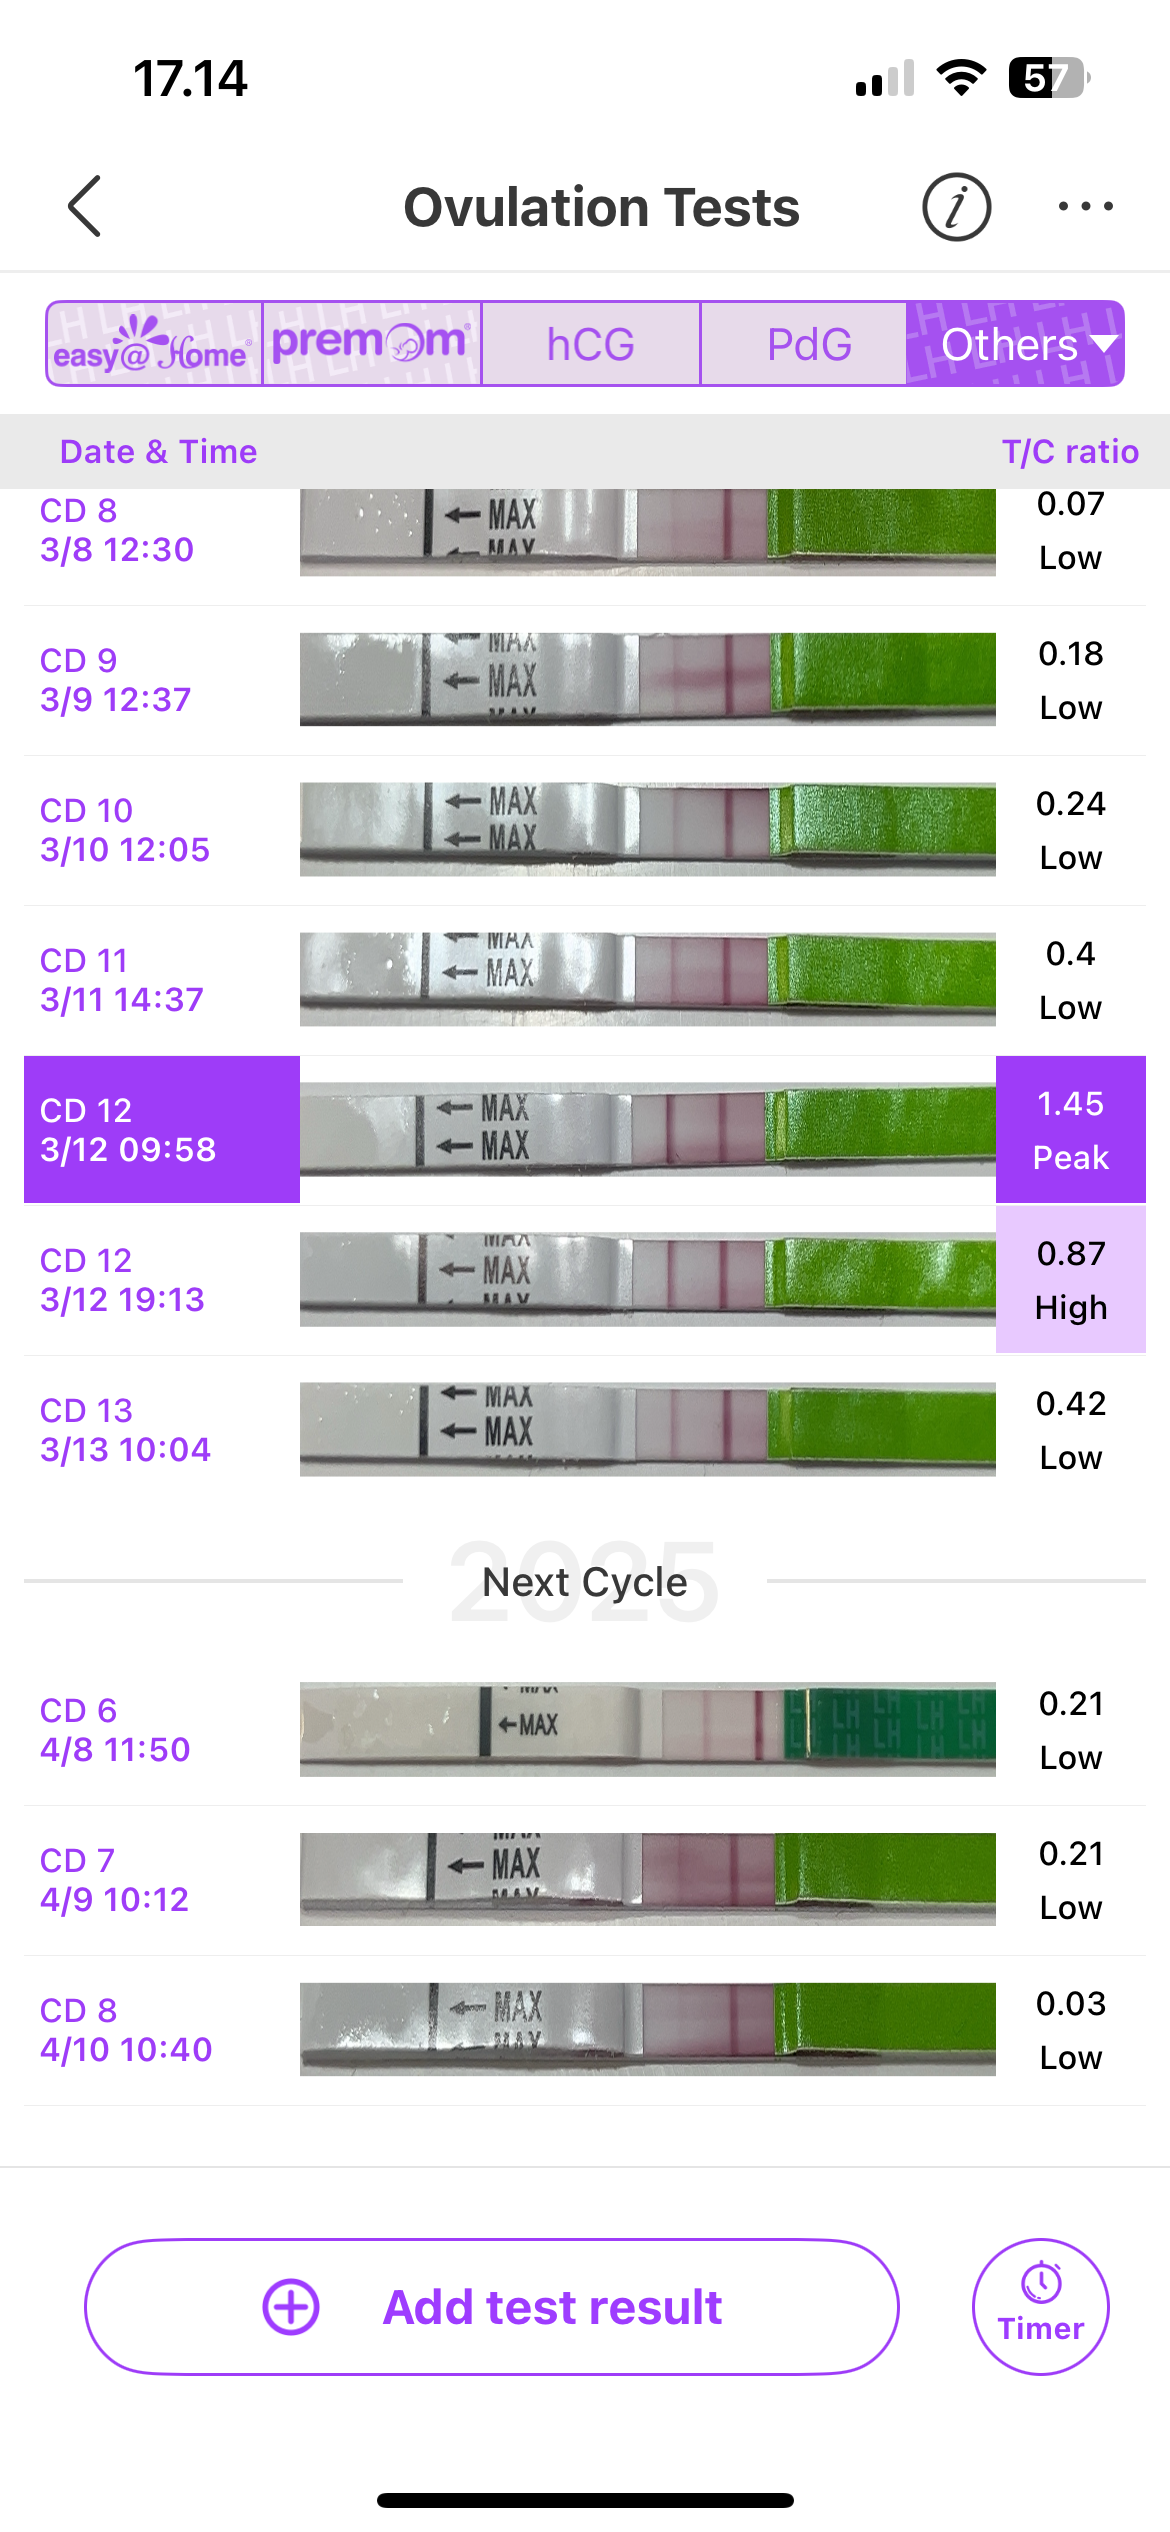Tap the cellular signal bars icon
Screen dimensions: 1170x2532
885,78
